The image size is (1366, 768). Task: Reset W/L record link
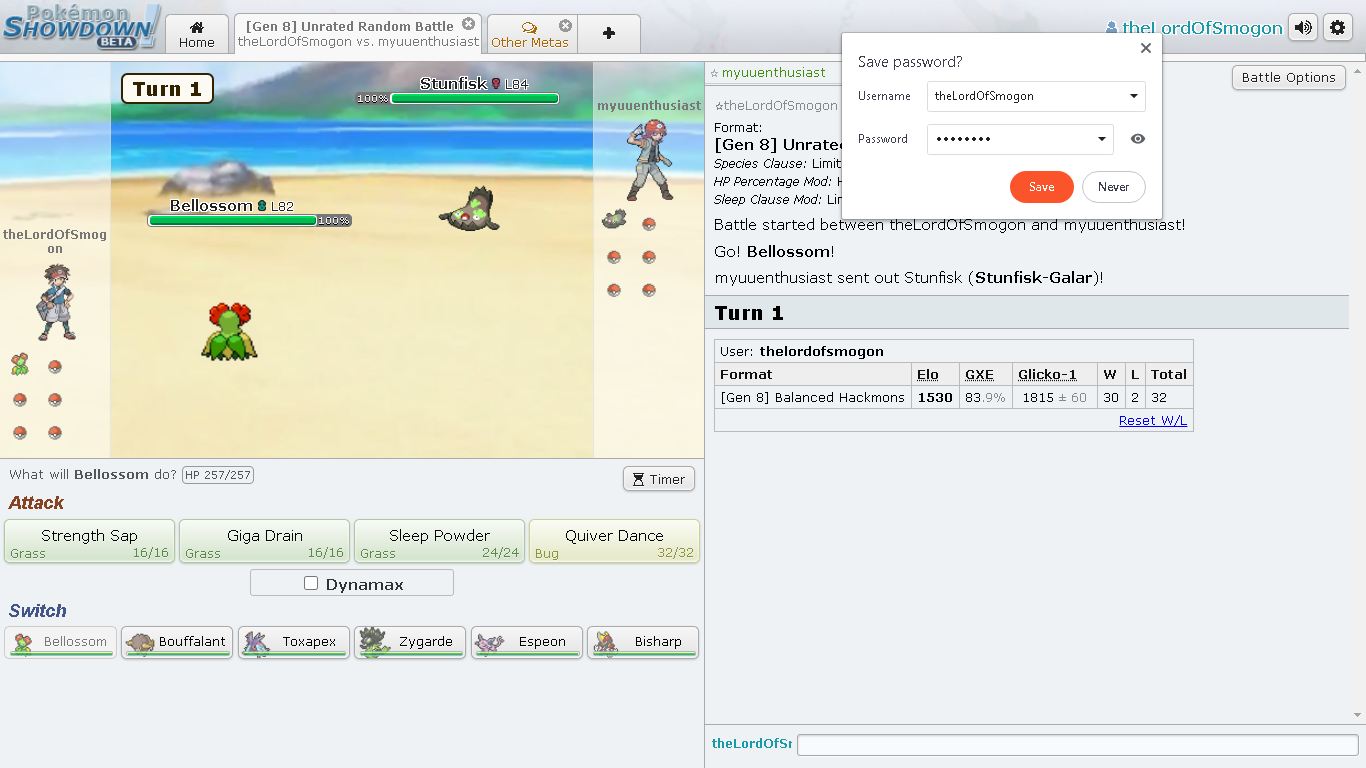pos(1153,420)
